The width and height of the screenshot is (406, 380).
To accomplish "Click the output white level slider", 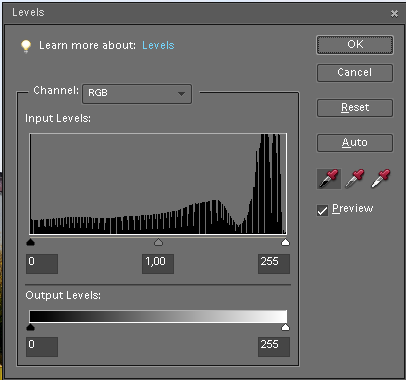I will [x=285, y=327].
